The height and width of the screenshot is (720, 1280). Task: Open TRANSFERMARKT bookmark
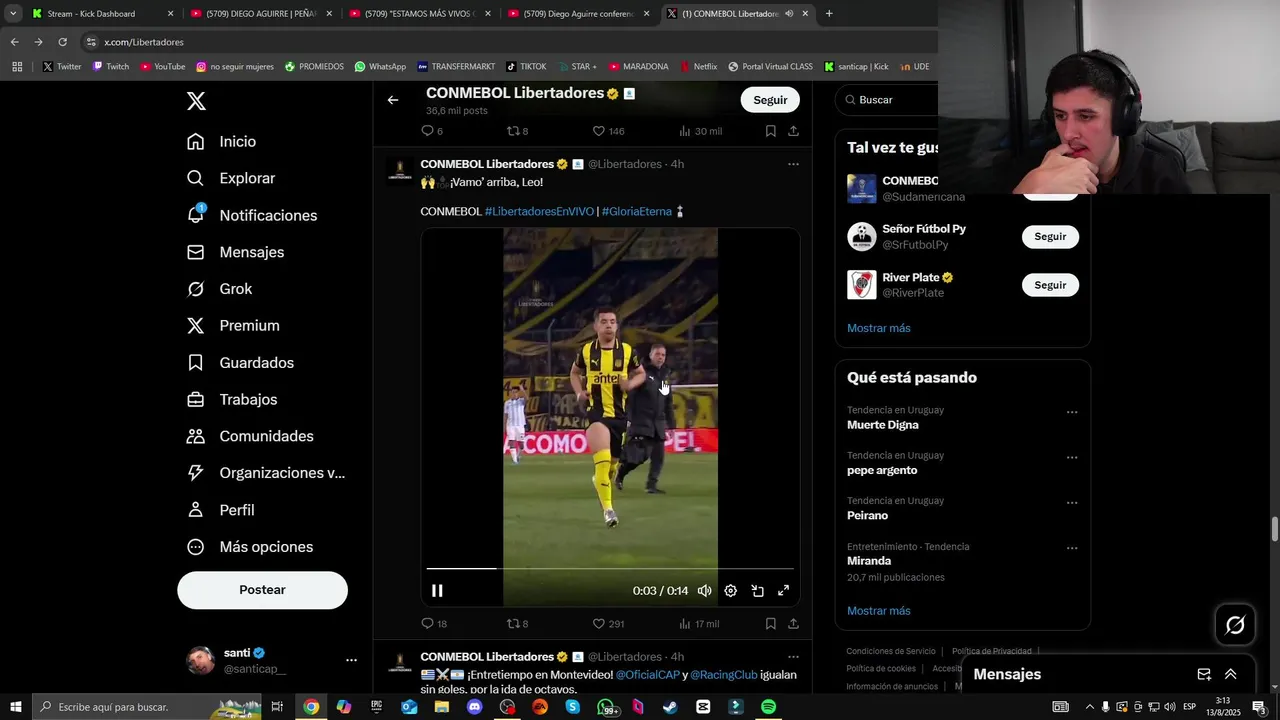(x=456, y=67)
